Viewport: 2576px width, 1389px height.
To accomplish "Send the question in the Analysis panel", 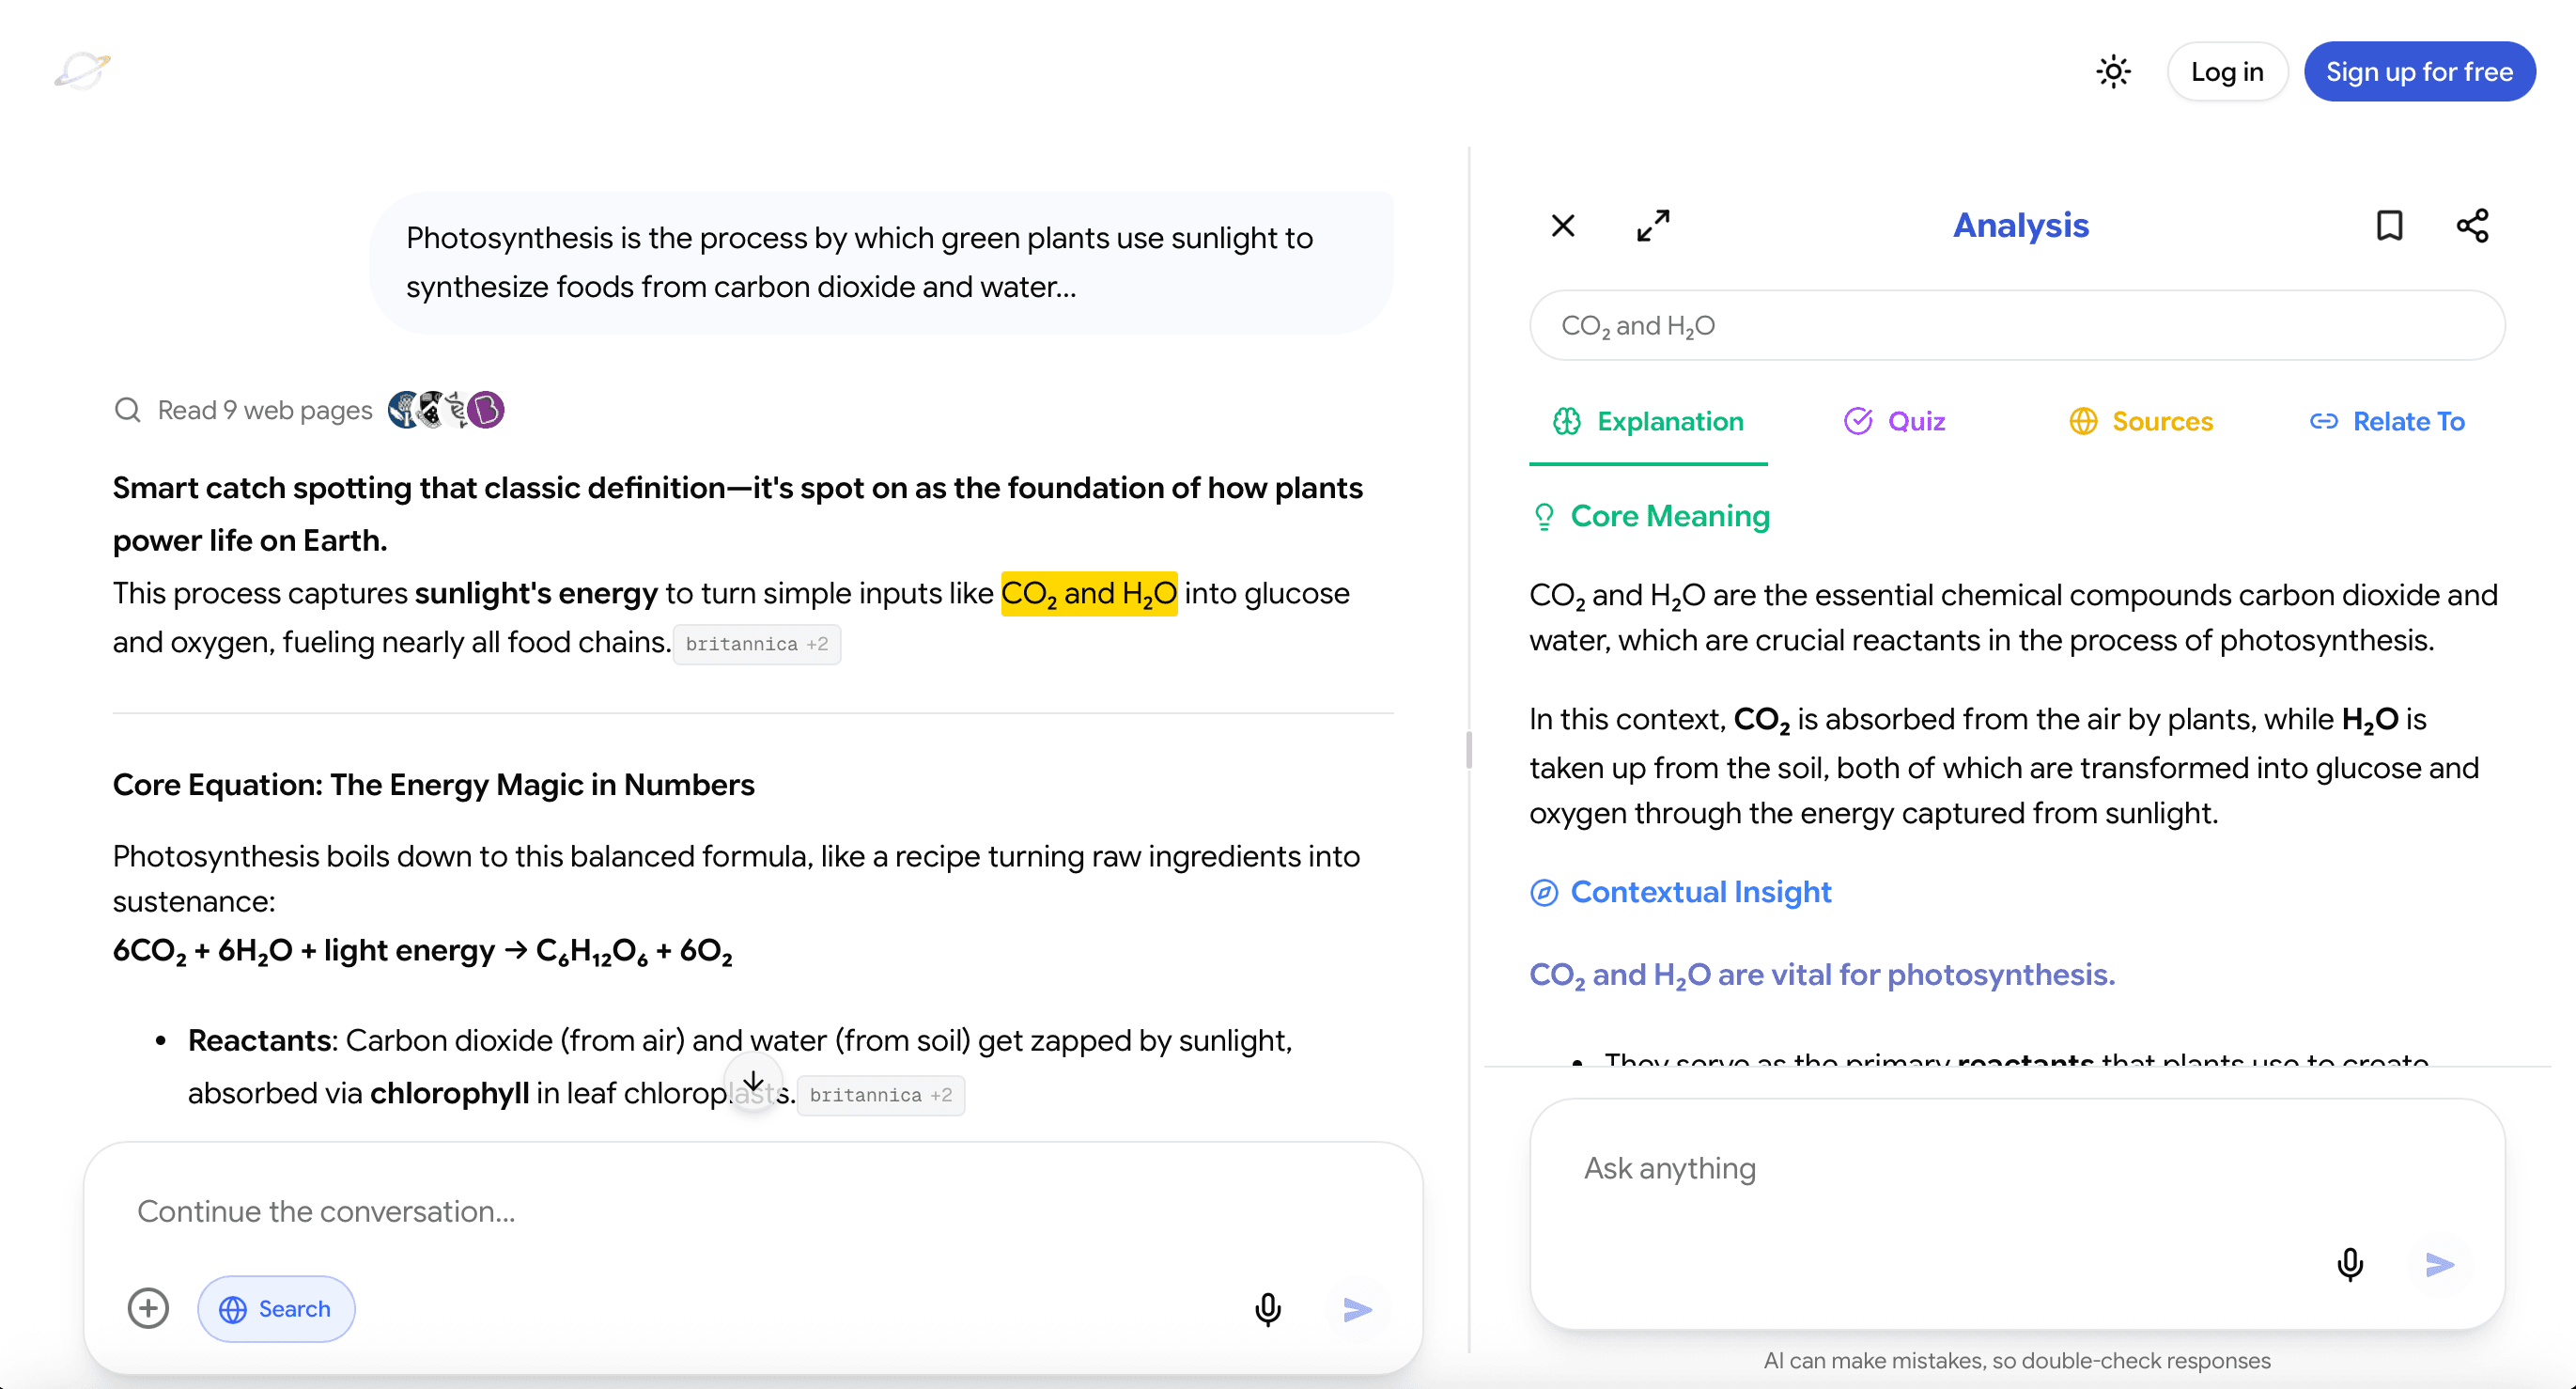I will (2439, 1264).
